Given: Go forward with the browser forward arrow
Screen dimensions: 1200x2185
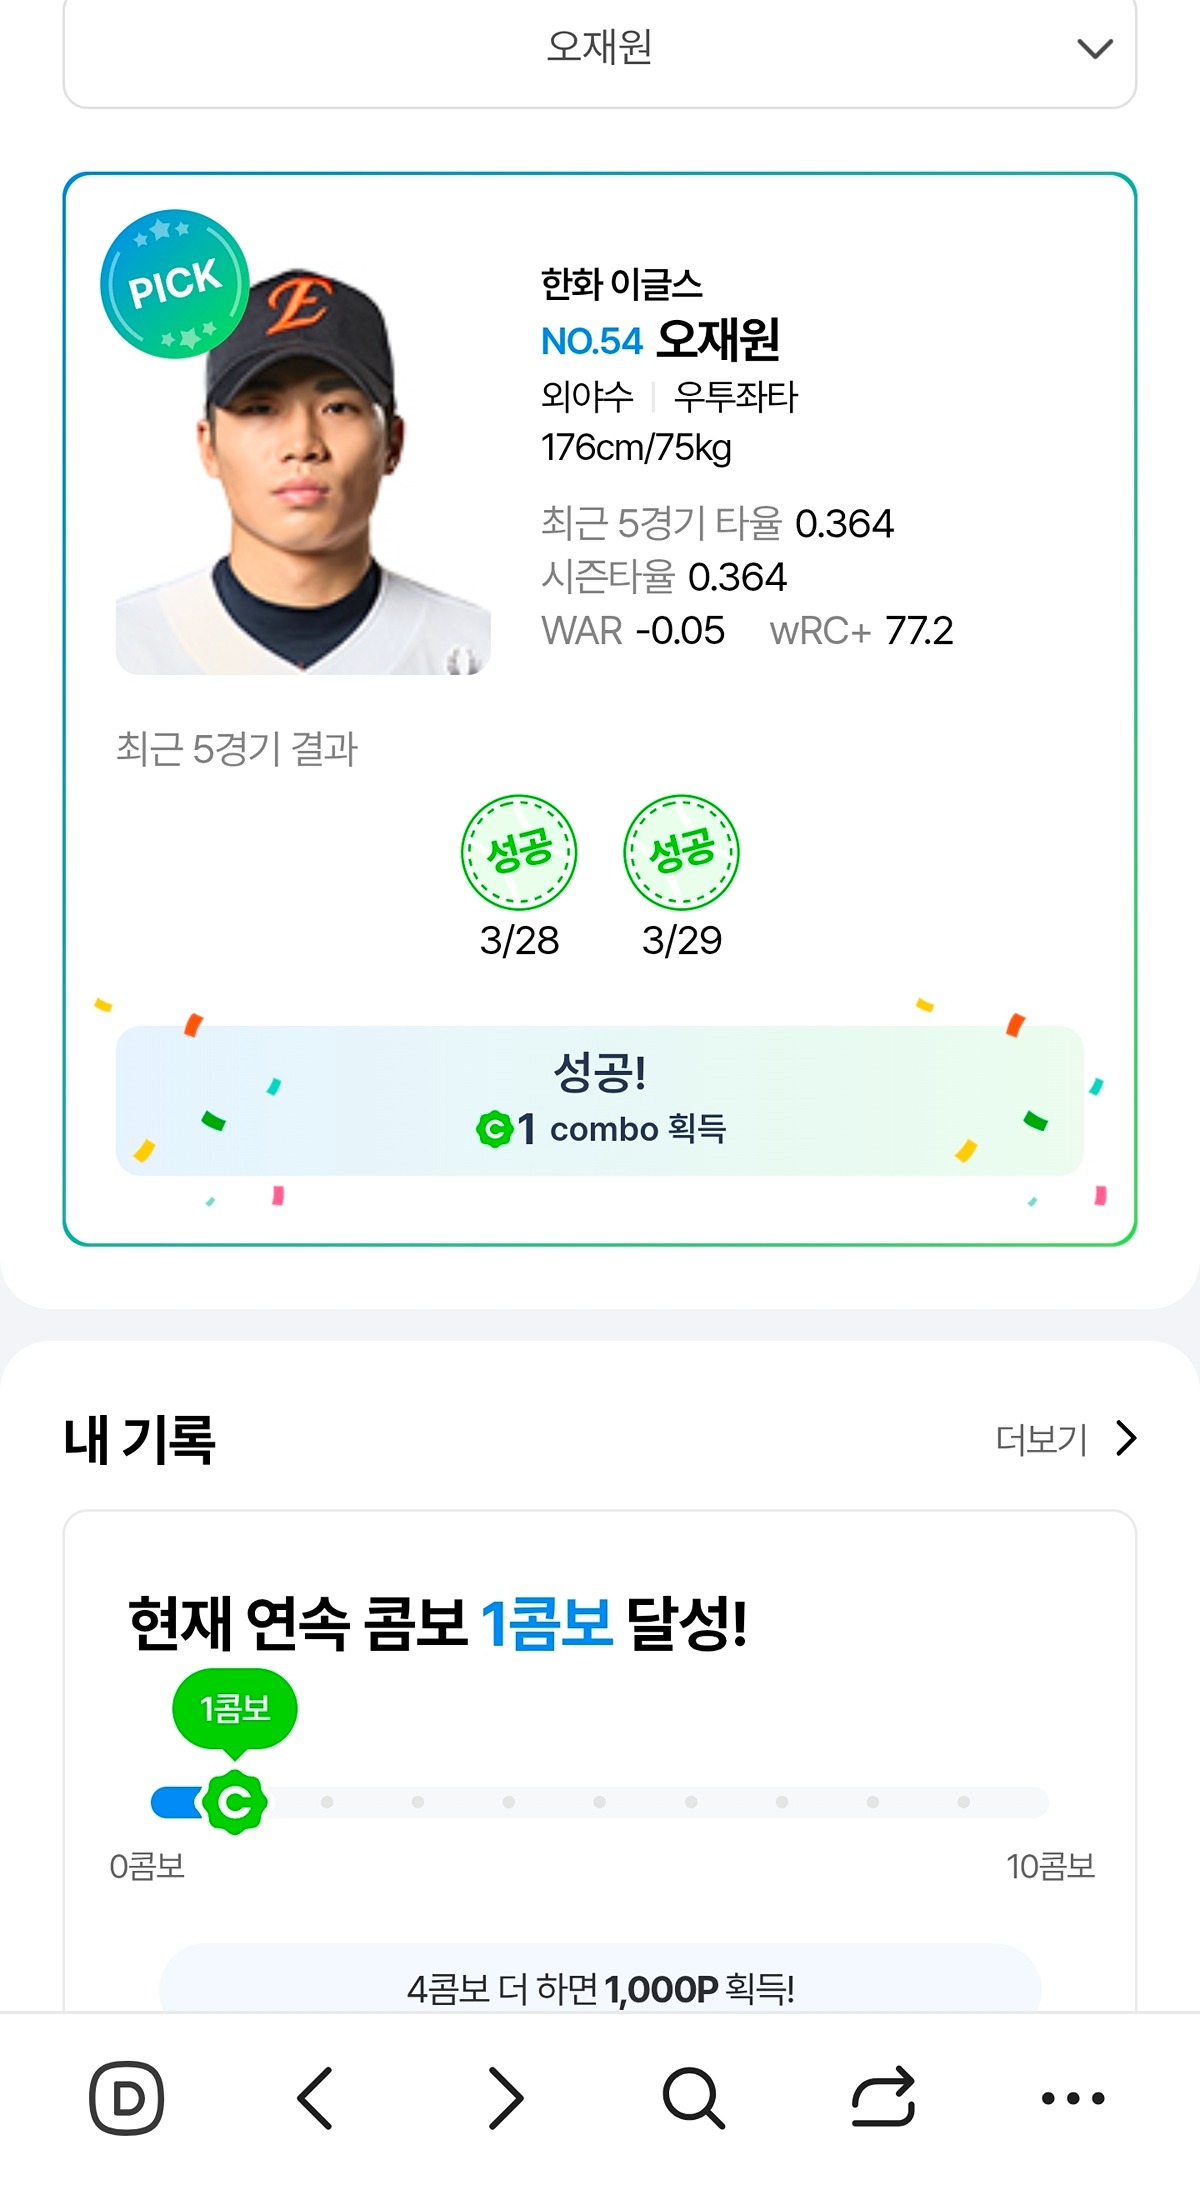Looking at the screenshot, I should point(505,2097).
